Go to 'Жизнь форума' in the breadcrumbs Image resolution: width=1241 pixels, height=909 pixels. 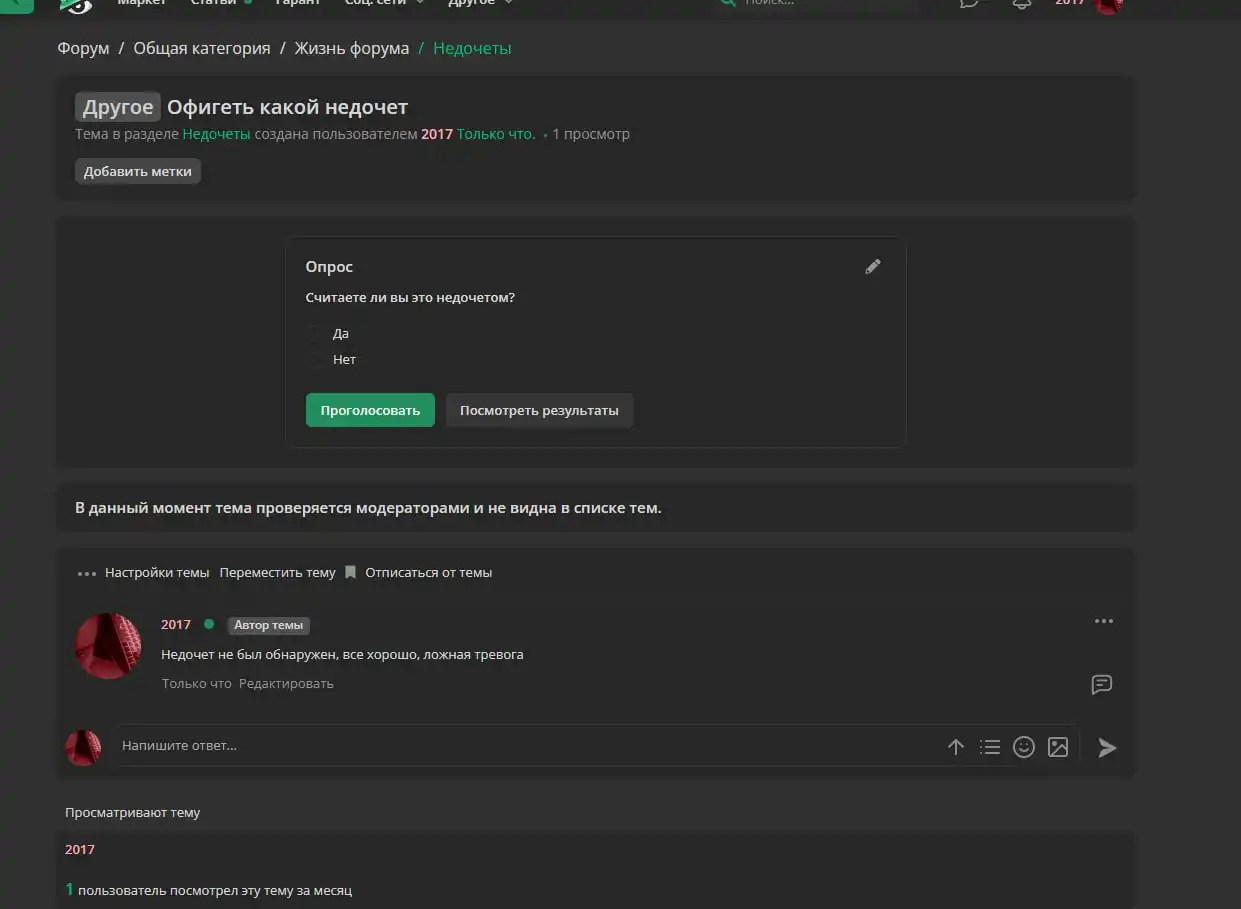point(351,48)
